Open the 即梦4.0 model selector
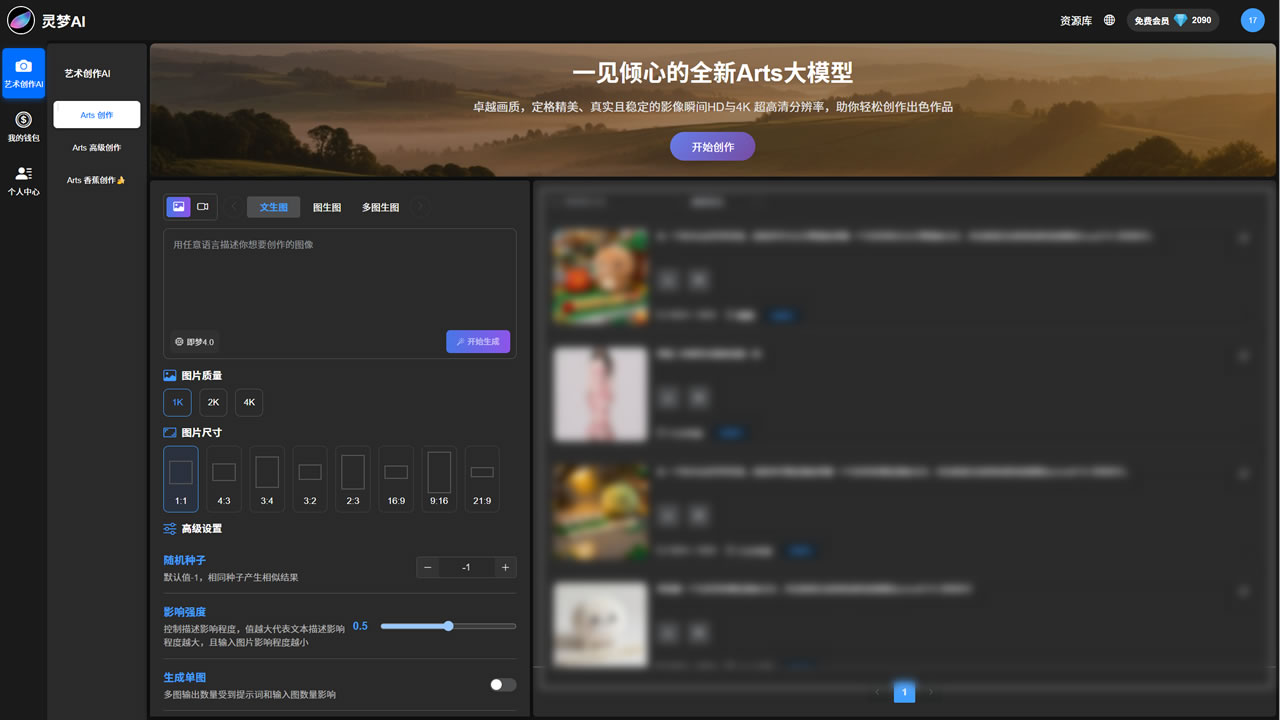The image size is (1280, 720). (195, 342)
